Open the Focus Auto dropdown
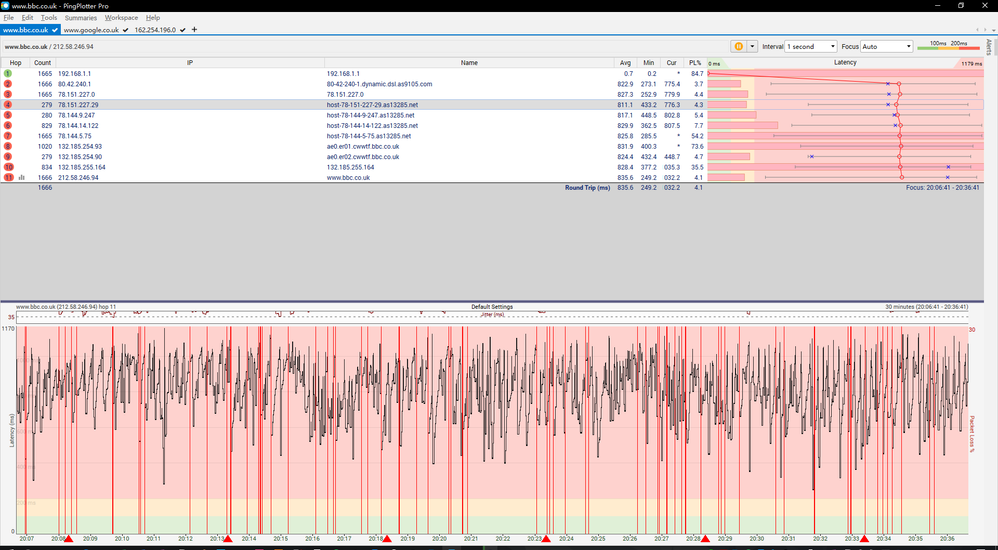998x550 pixels. [887, 46]
